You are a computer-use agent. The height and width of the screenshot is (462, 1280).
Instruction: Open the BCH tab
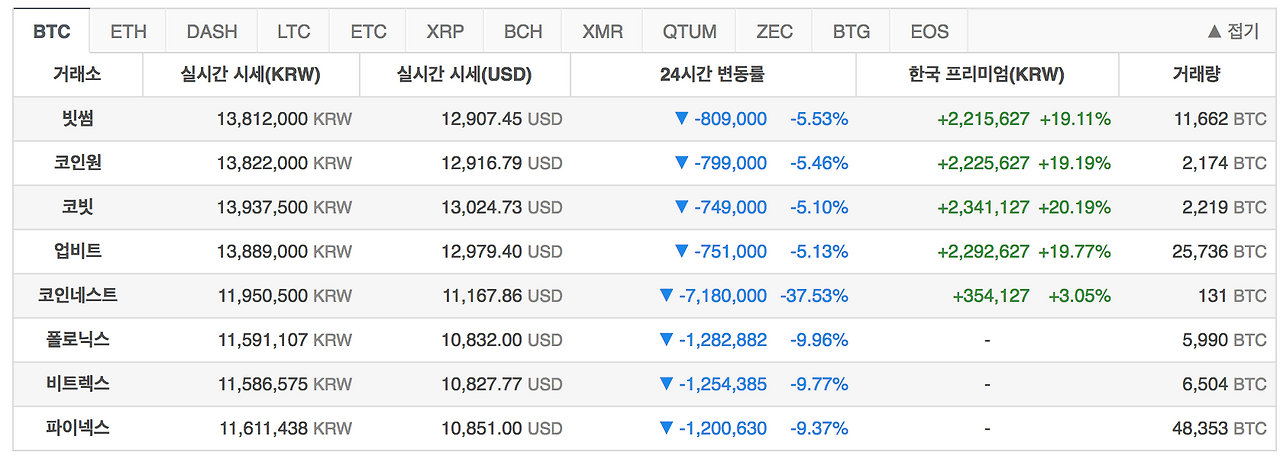click(523, 31)
